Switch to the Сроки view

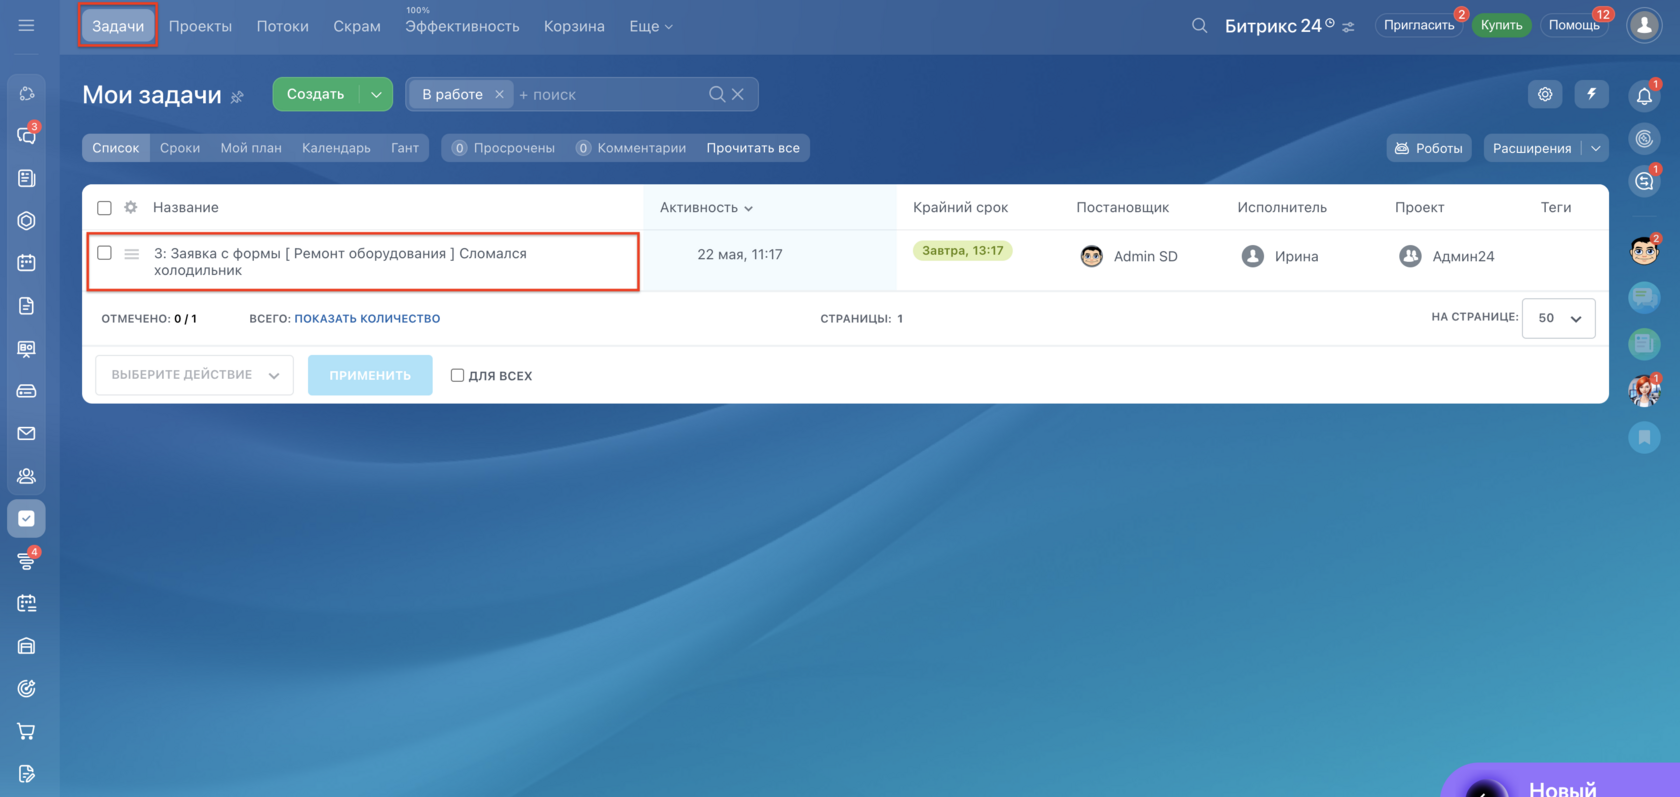[x=180, y=148]
